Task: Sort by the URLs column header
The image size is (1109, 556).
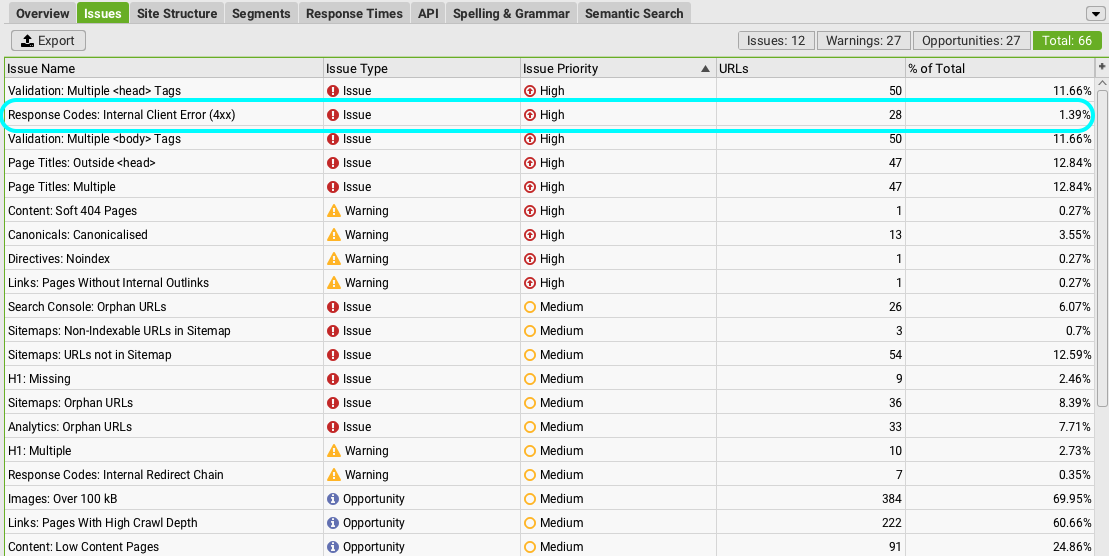Action: (811, 69)
